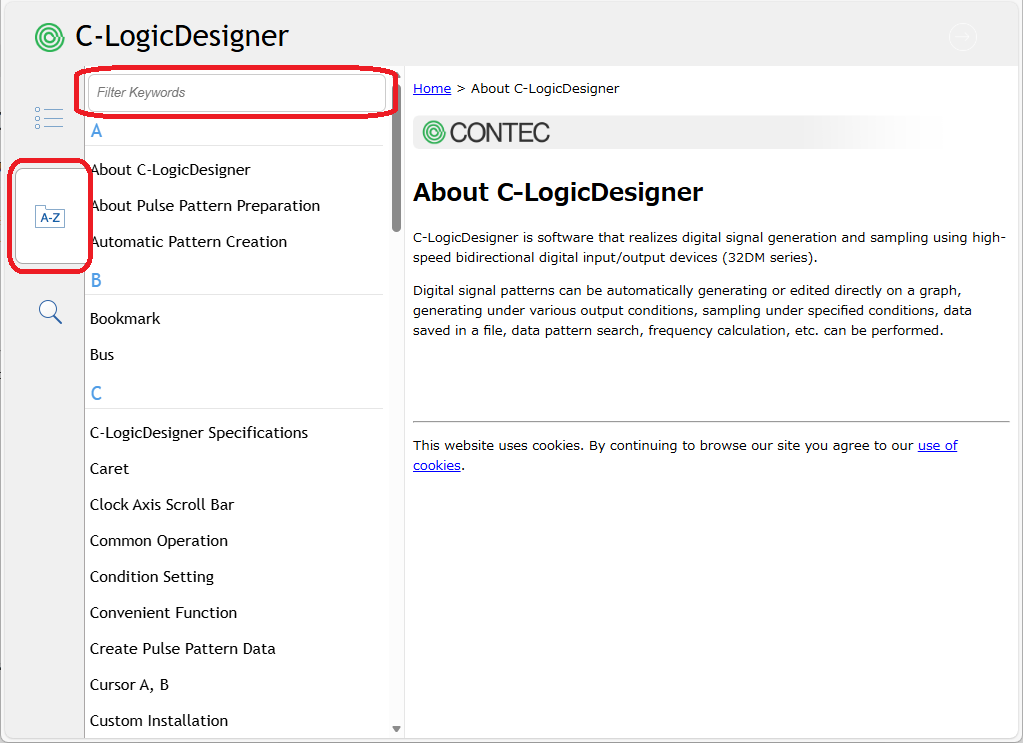Select the Bus index entry
1023x743 pixels.
tap(102, 354)
